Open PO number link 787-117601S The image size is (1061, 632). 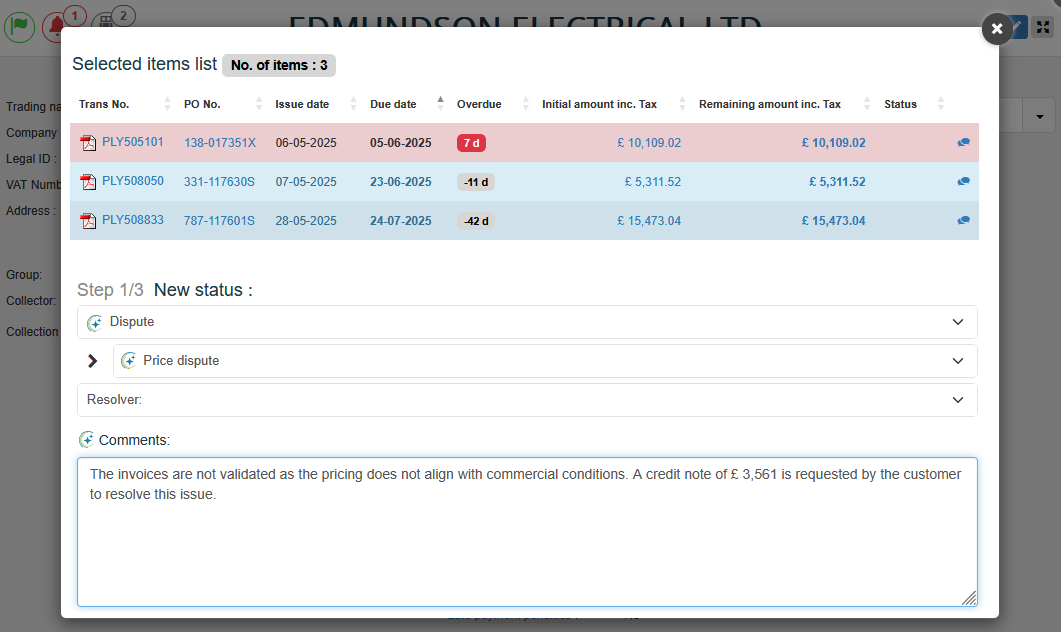tap(219, 221)
